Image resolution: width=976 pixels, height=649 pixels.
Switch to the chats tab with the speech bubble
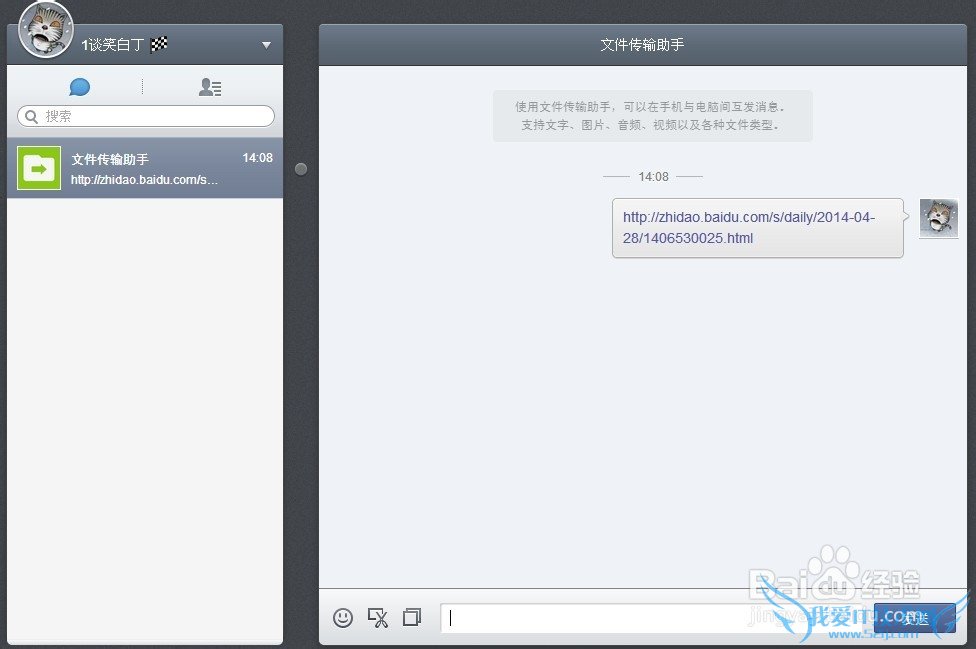(80, 87)
